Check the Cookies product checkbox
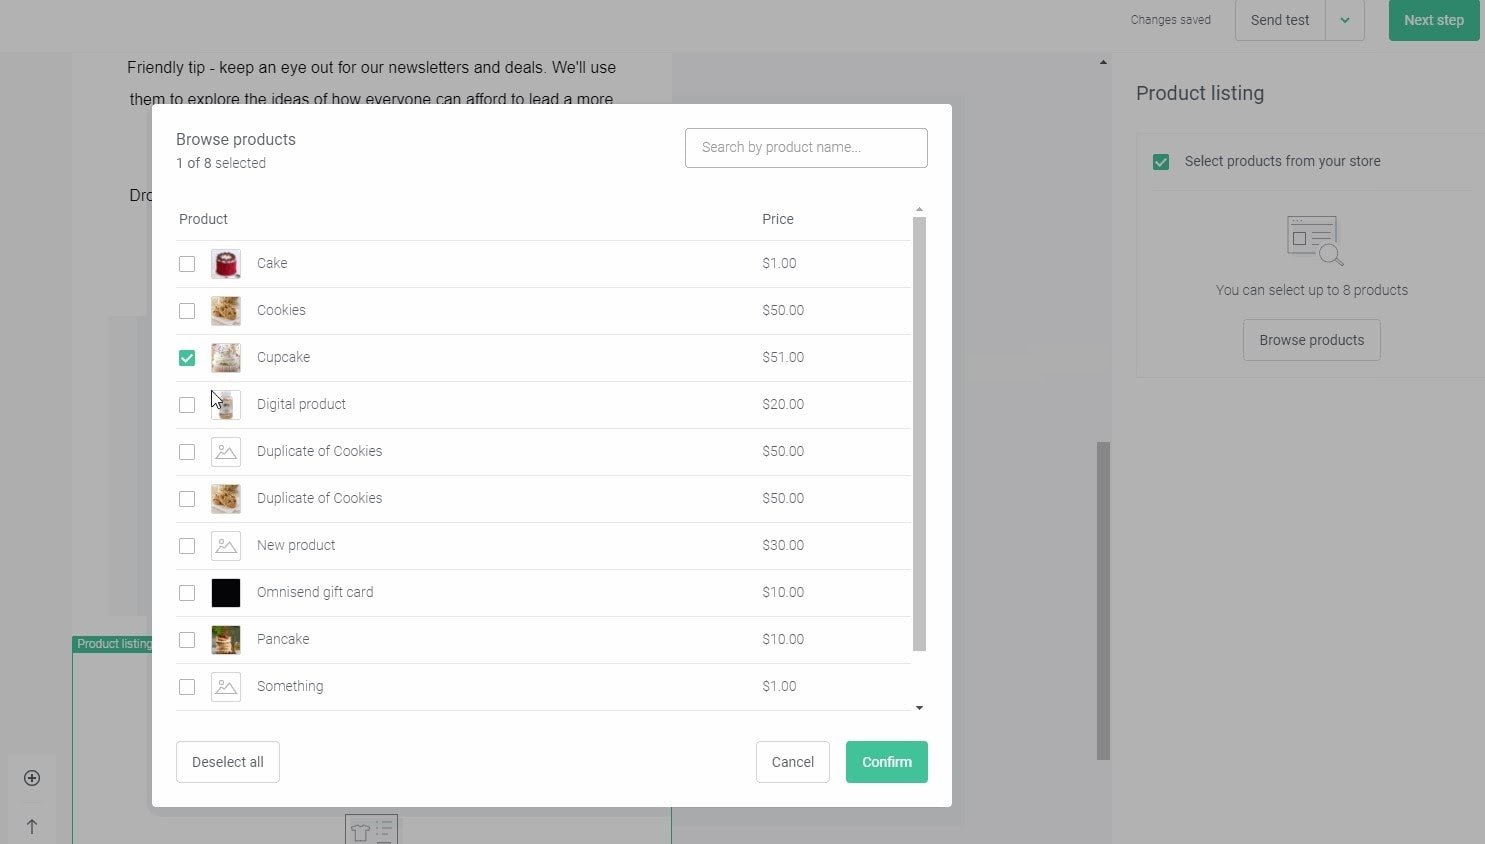This screenshot has width=1485, height=844. (x=187, y=311)
